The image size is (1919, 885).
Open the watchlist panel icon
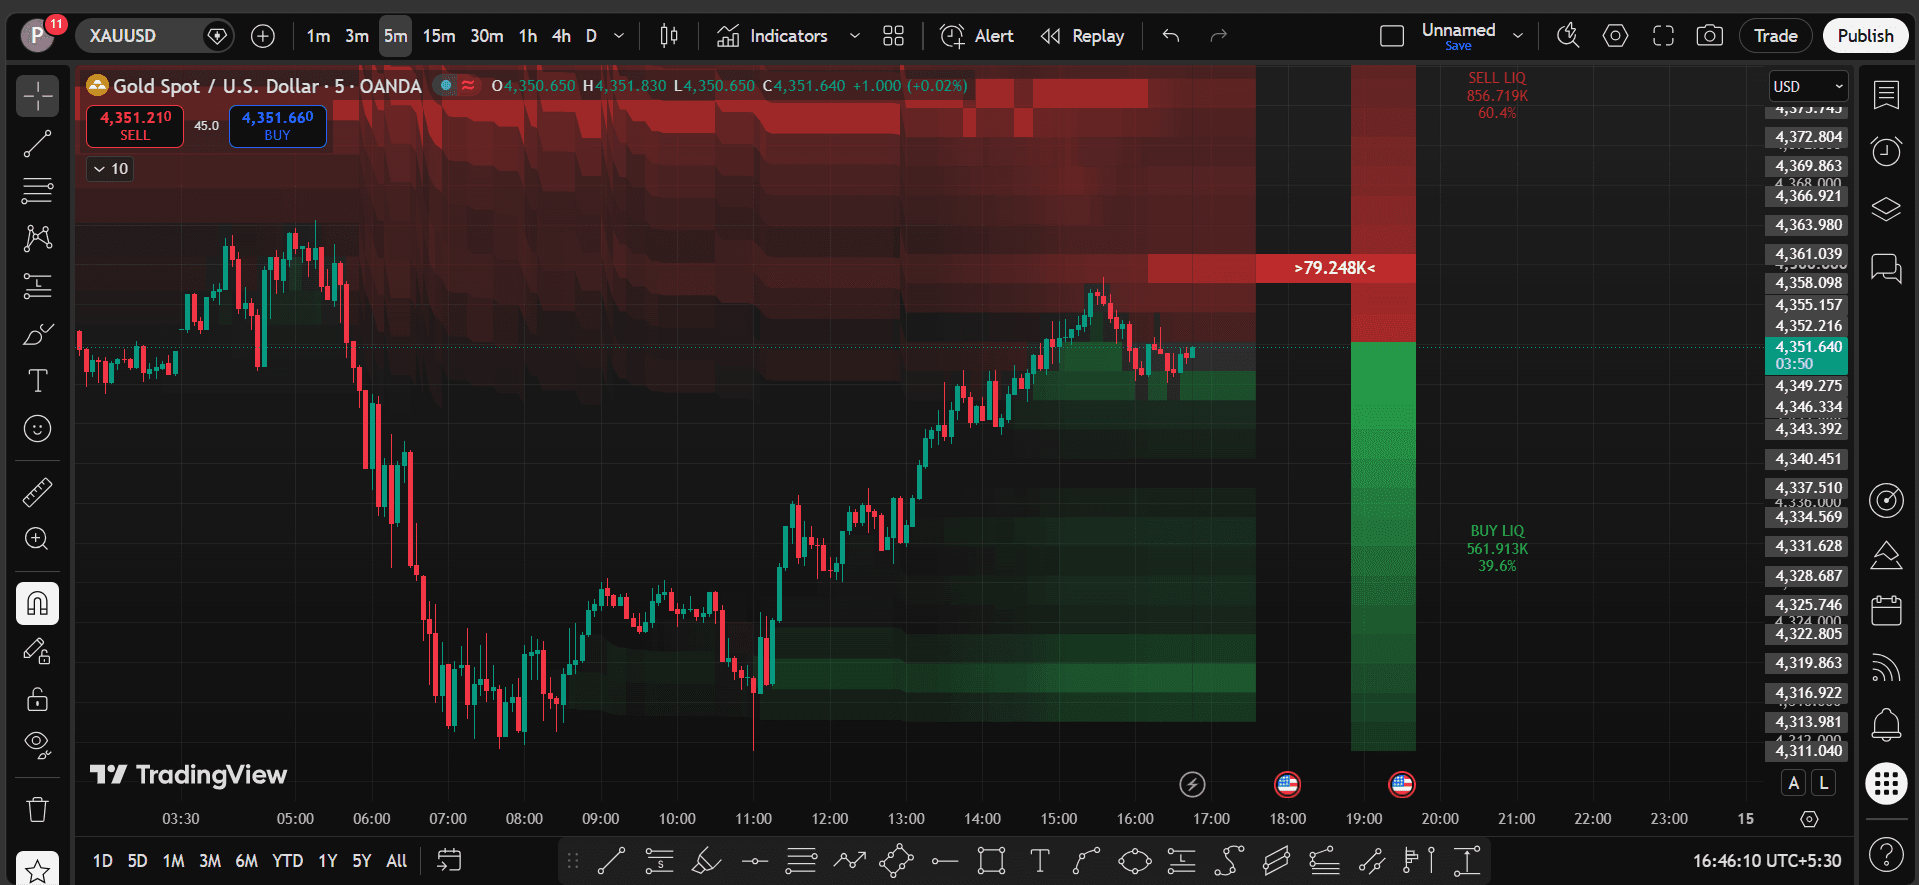point(1886,96)
